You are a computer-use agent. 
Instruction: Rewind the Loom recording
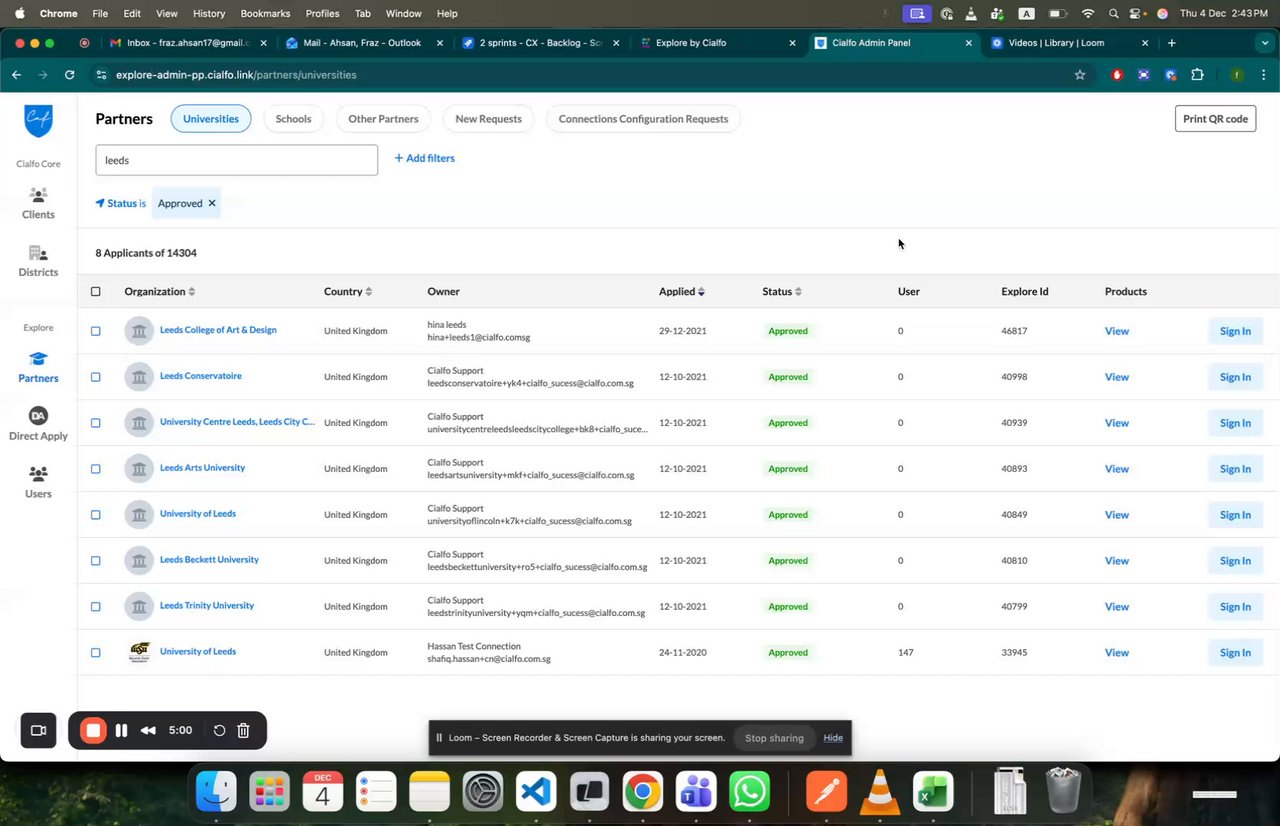(148, 730)
